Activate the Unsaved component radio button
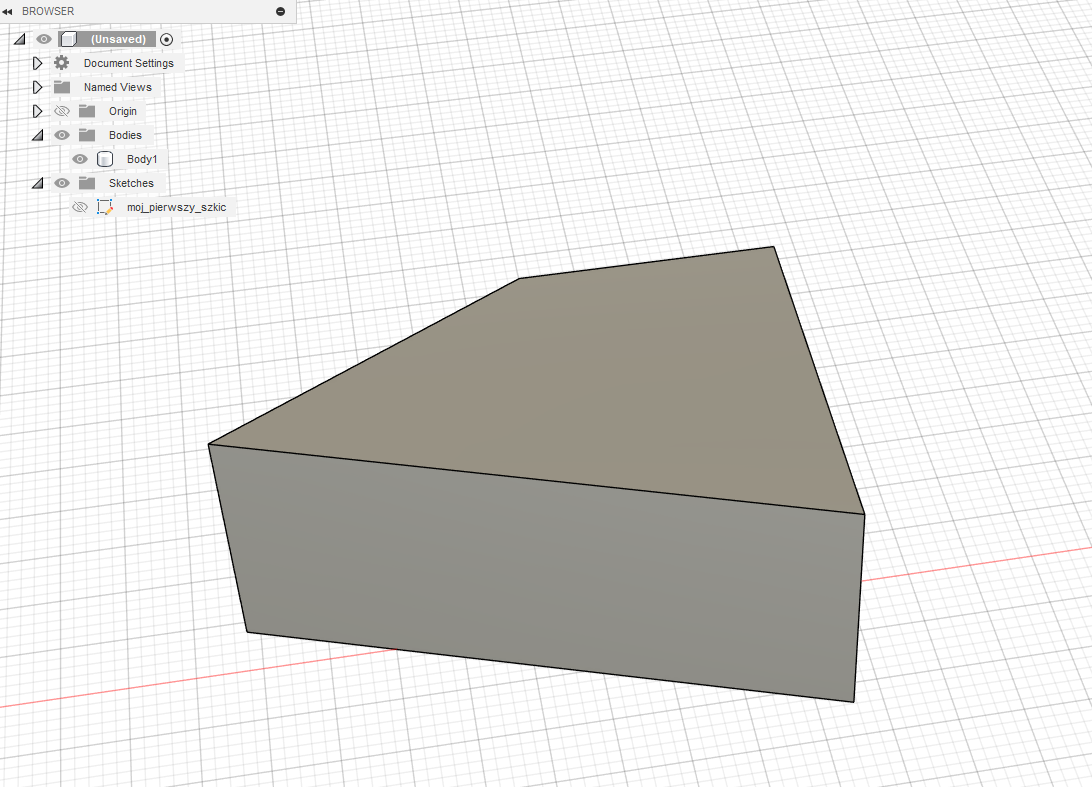Image resolution: width=1092 pixels, height=787 pixels. click(166, 39)
